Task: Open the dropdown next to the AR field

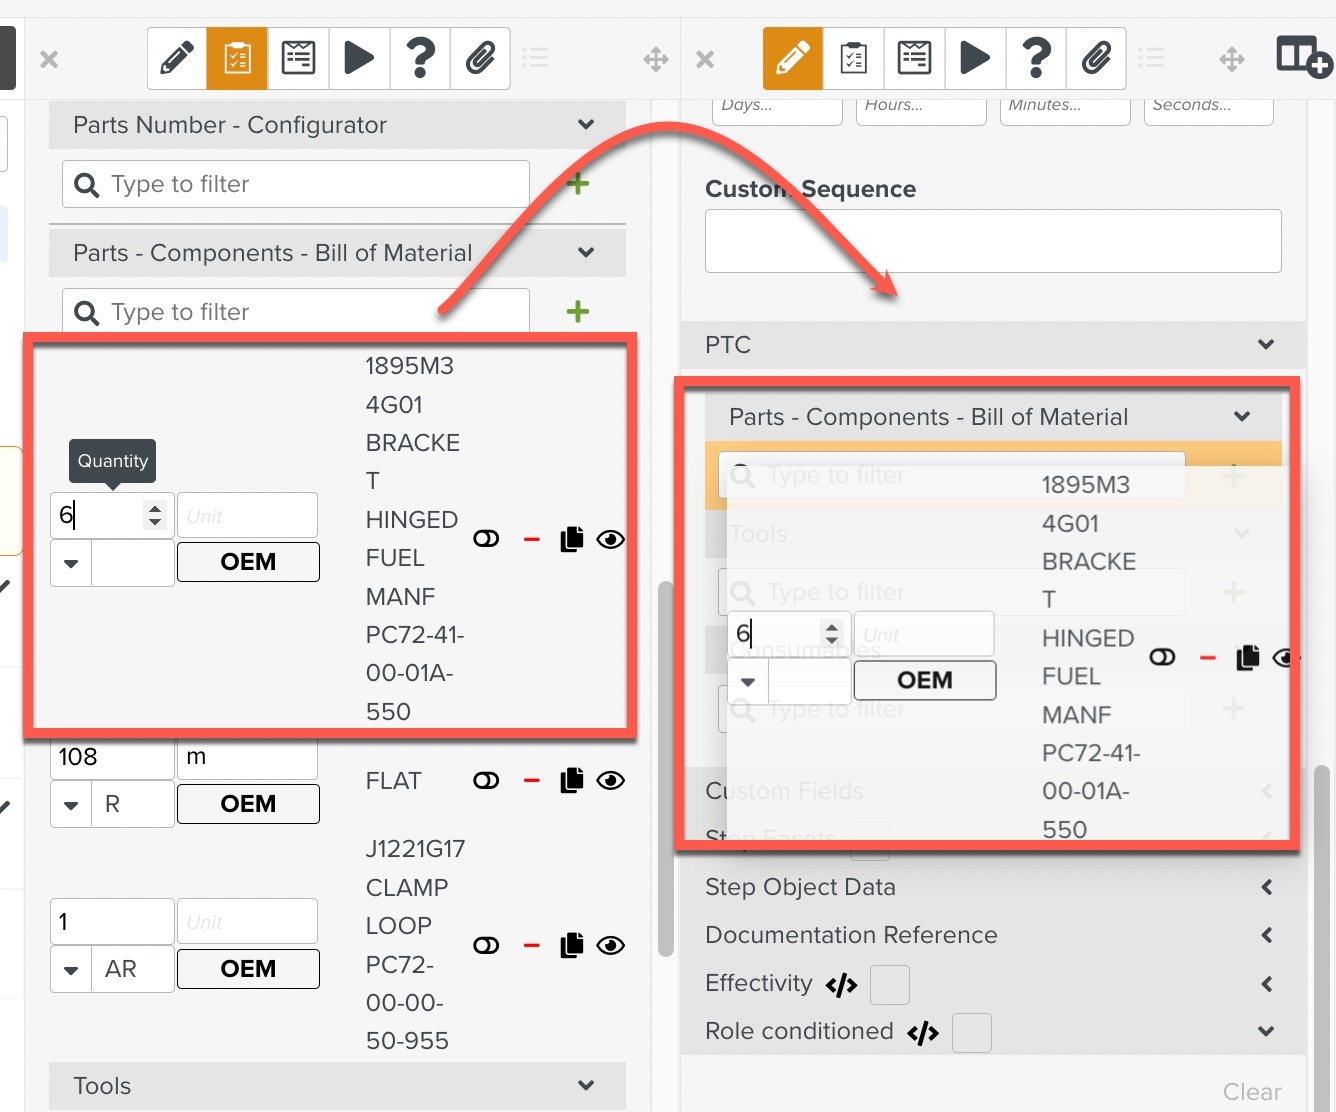Action: click(x=71, y=970)
